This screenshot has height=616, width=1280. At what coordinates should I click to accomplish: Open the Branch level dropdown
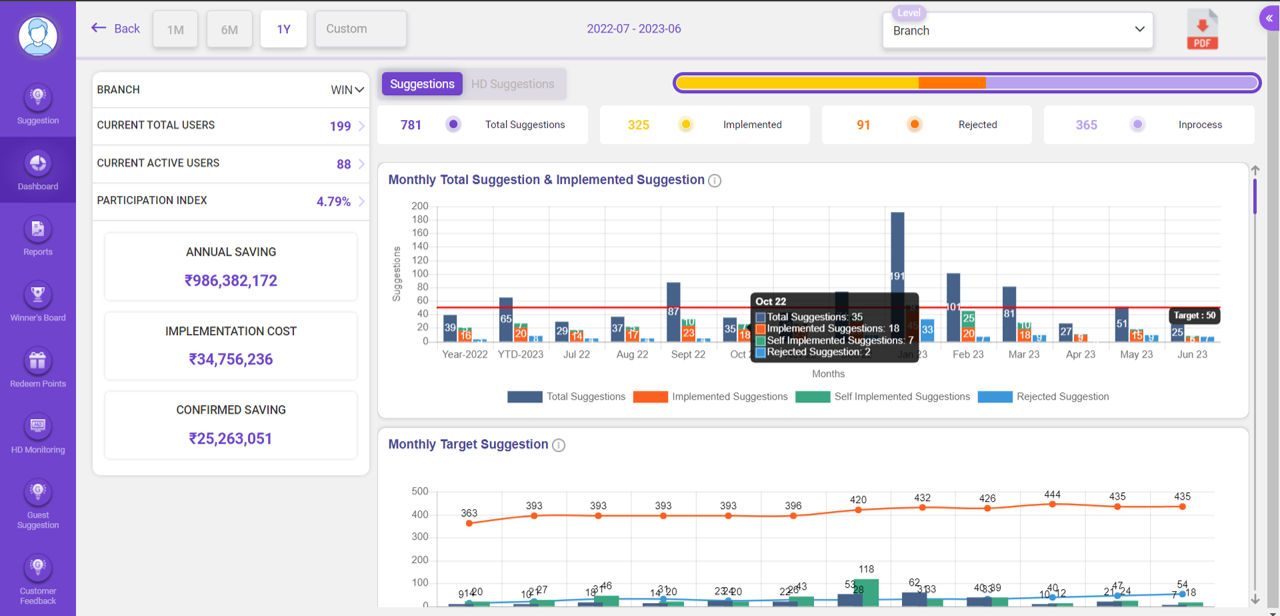click(1017, 30)
